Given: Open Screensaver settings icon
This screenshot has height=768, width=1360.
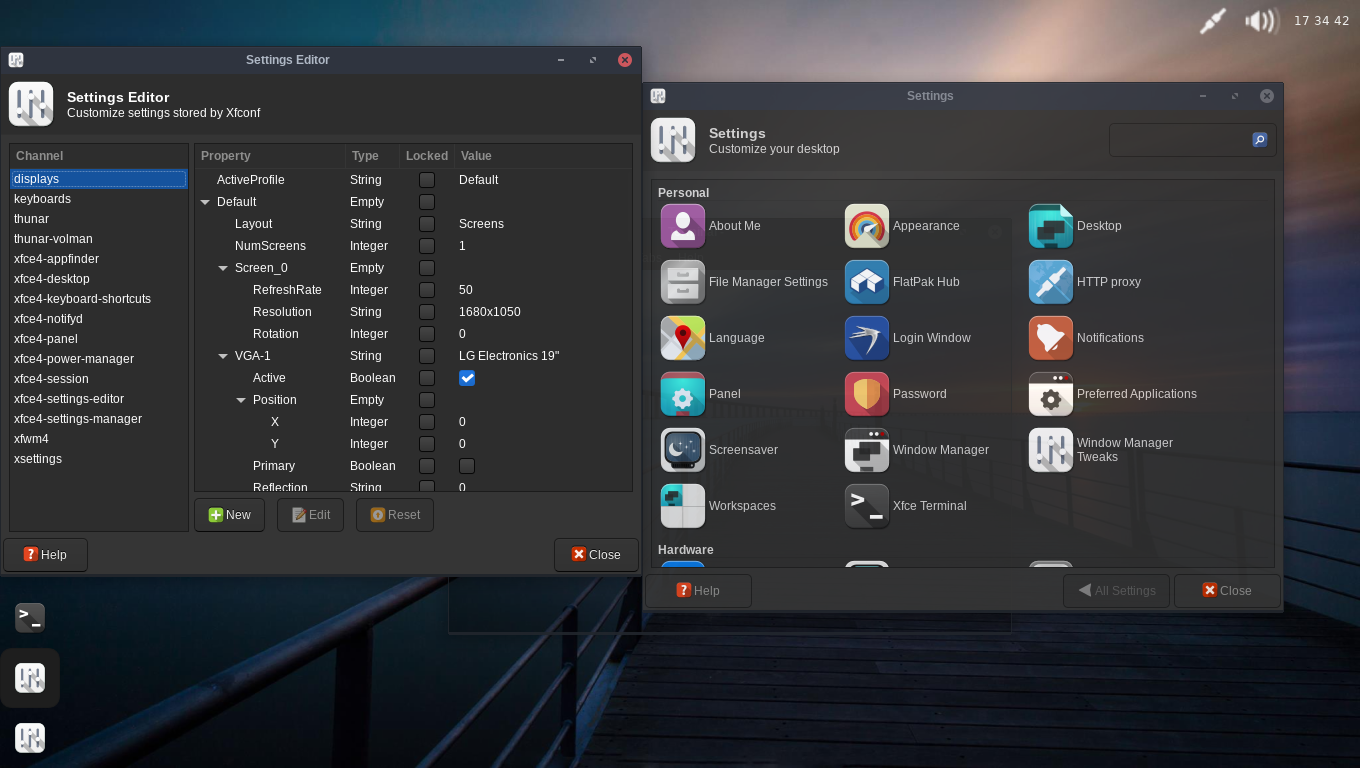Looking at the screenshot, I should 683,450.
